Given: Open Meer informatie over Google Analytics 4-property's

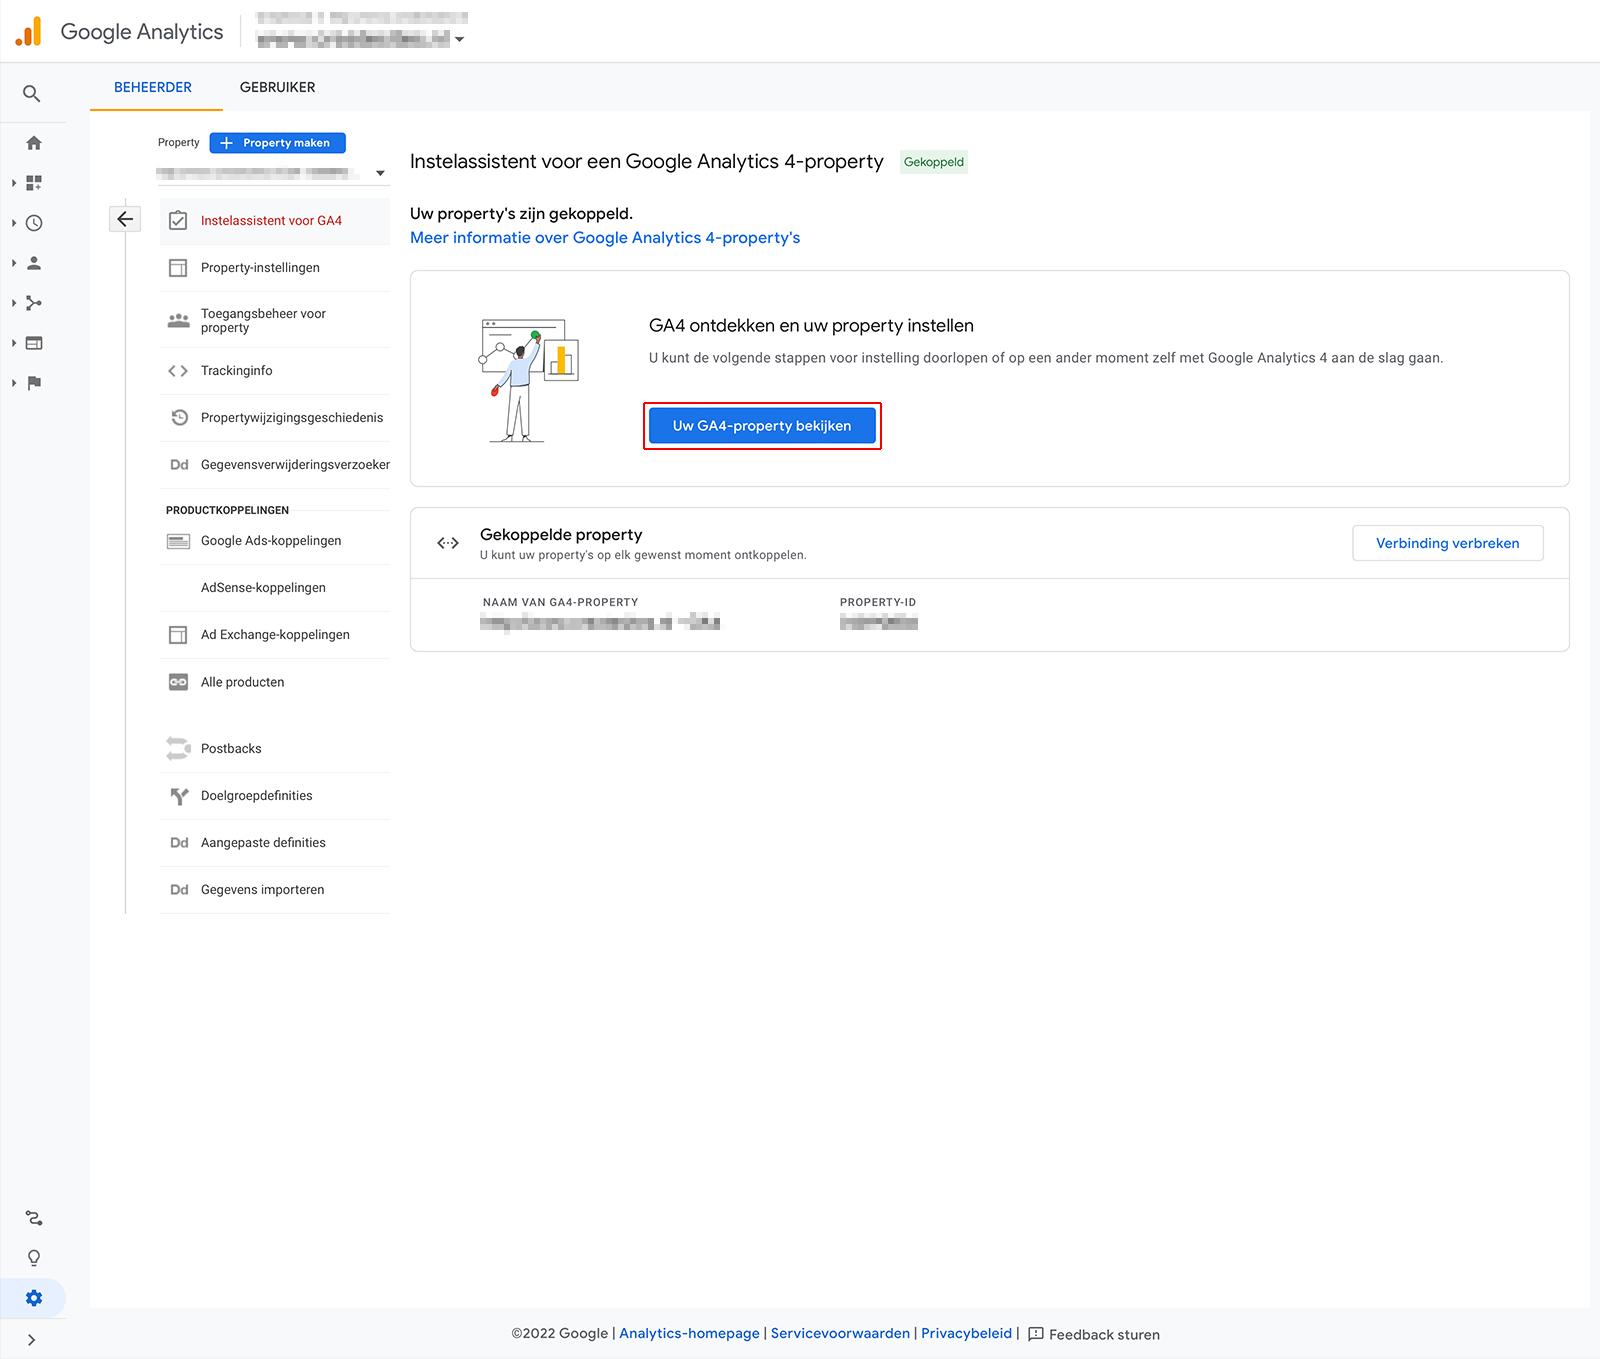Looking at the screenshot, I should (605, 238).
